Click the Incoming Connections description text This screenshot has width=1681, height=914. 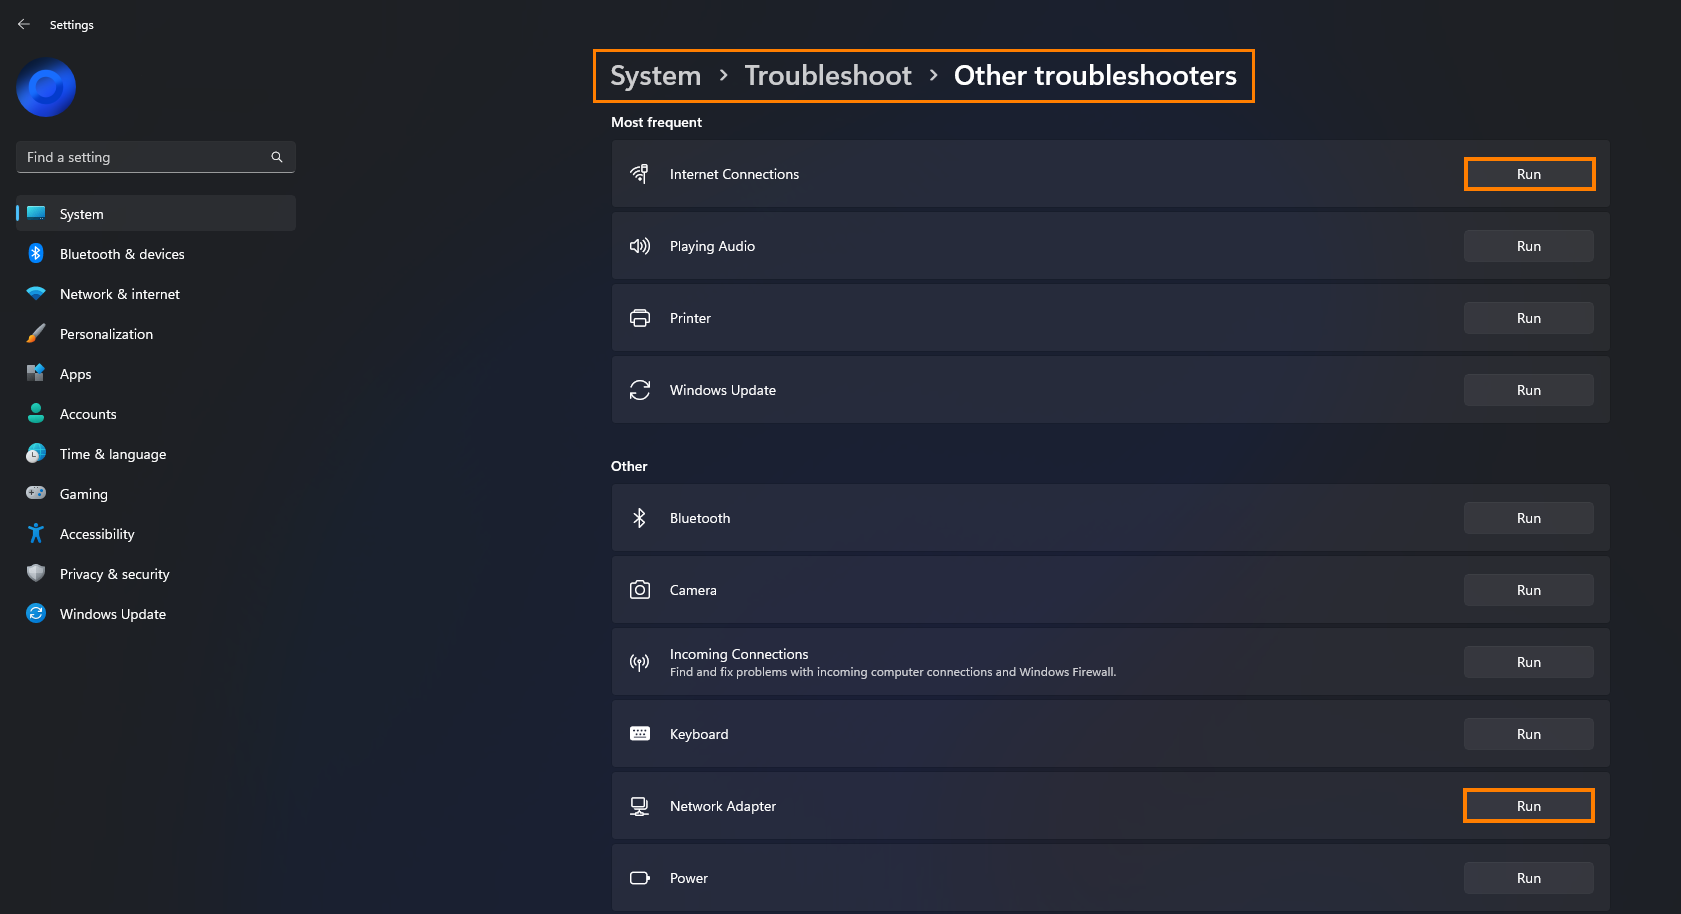[893, 672]
